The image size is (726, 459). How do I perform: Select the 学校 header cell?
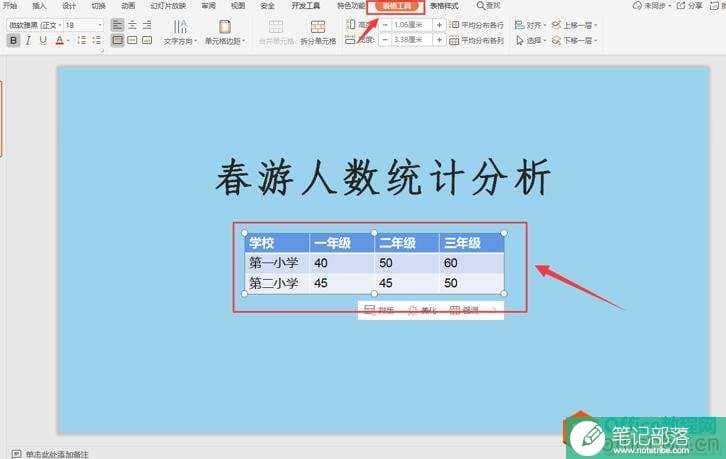point(277,243)
